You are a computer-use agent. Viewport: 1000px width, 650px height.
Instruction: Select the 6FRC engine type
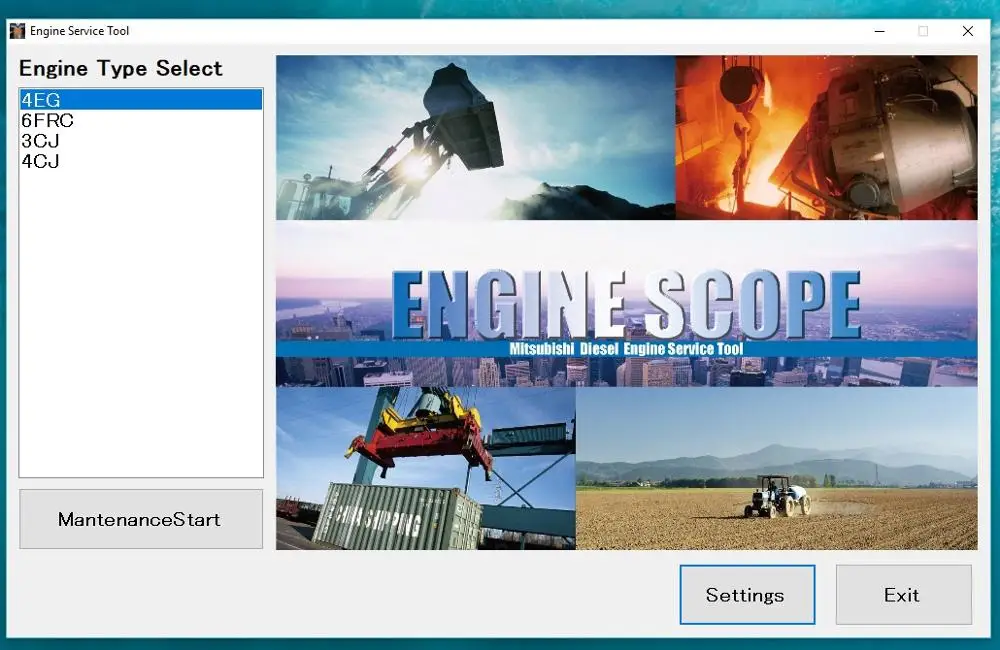141,121
